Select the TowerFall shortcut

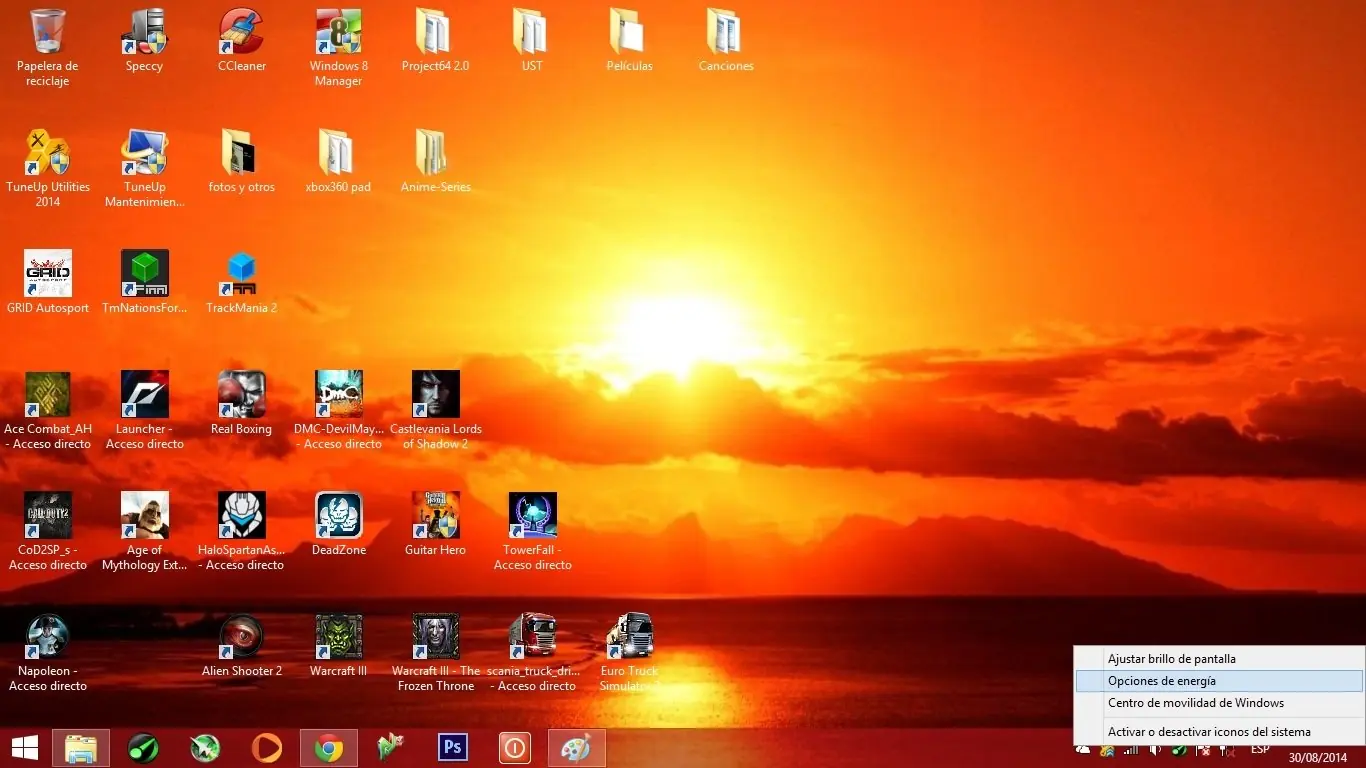click(532, 531)
